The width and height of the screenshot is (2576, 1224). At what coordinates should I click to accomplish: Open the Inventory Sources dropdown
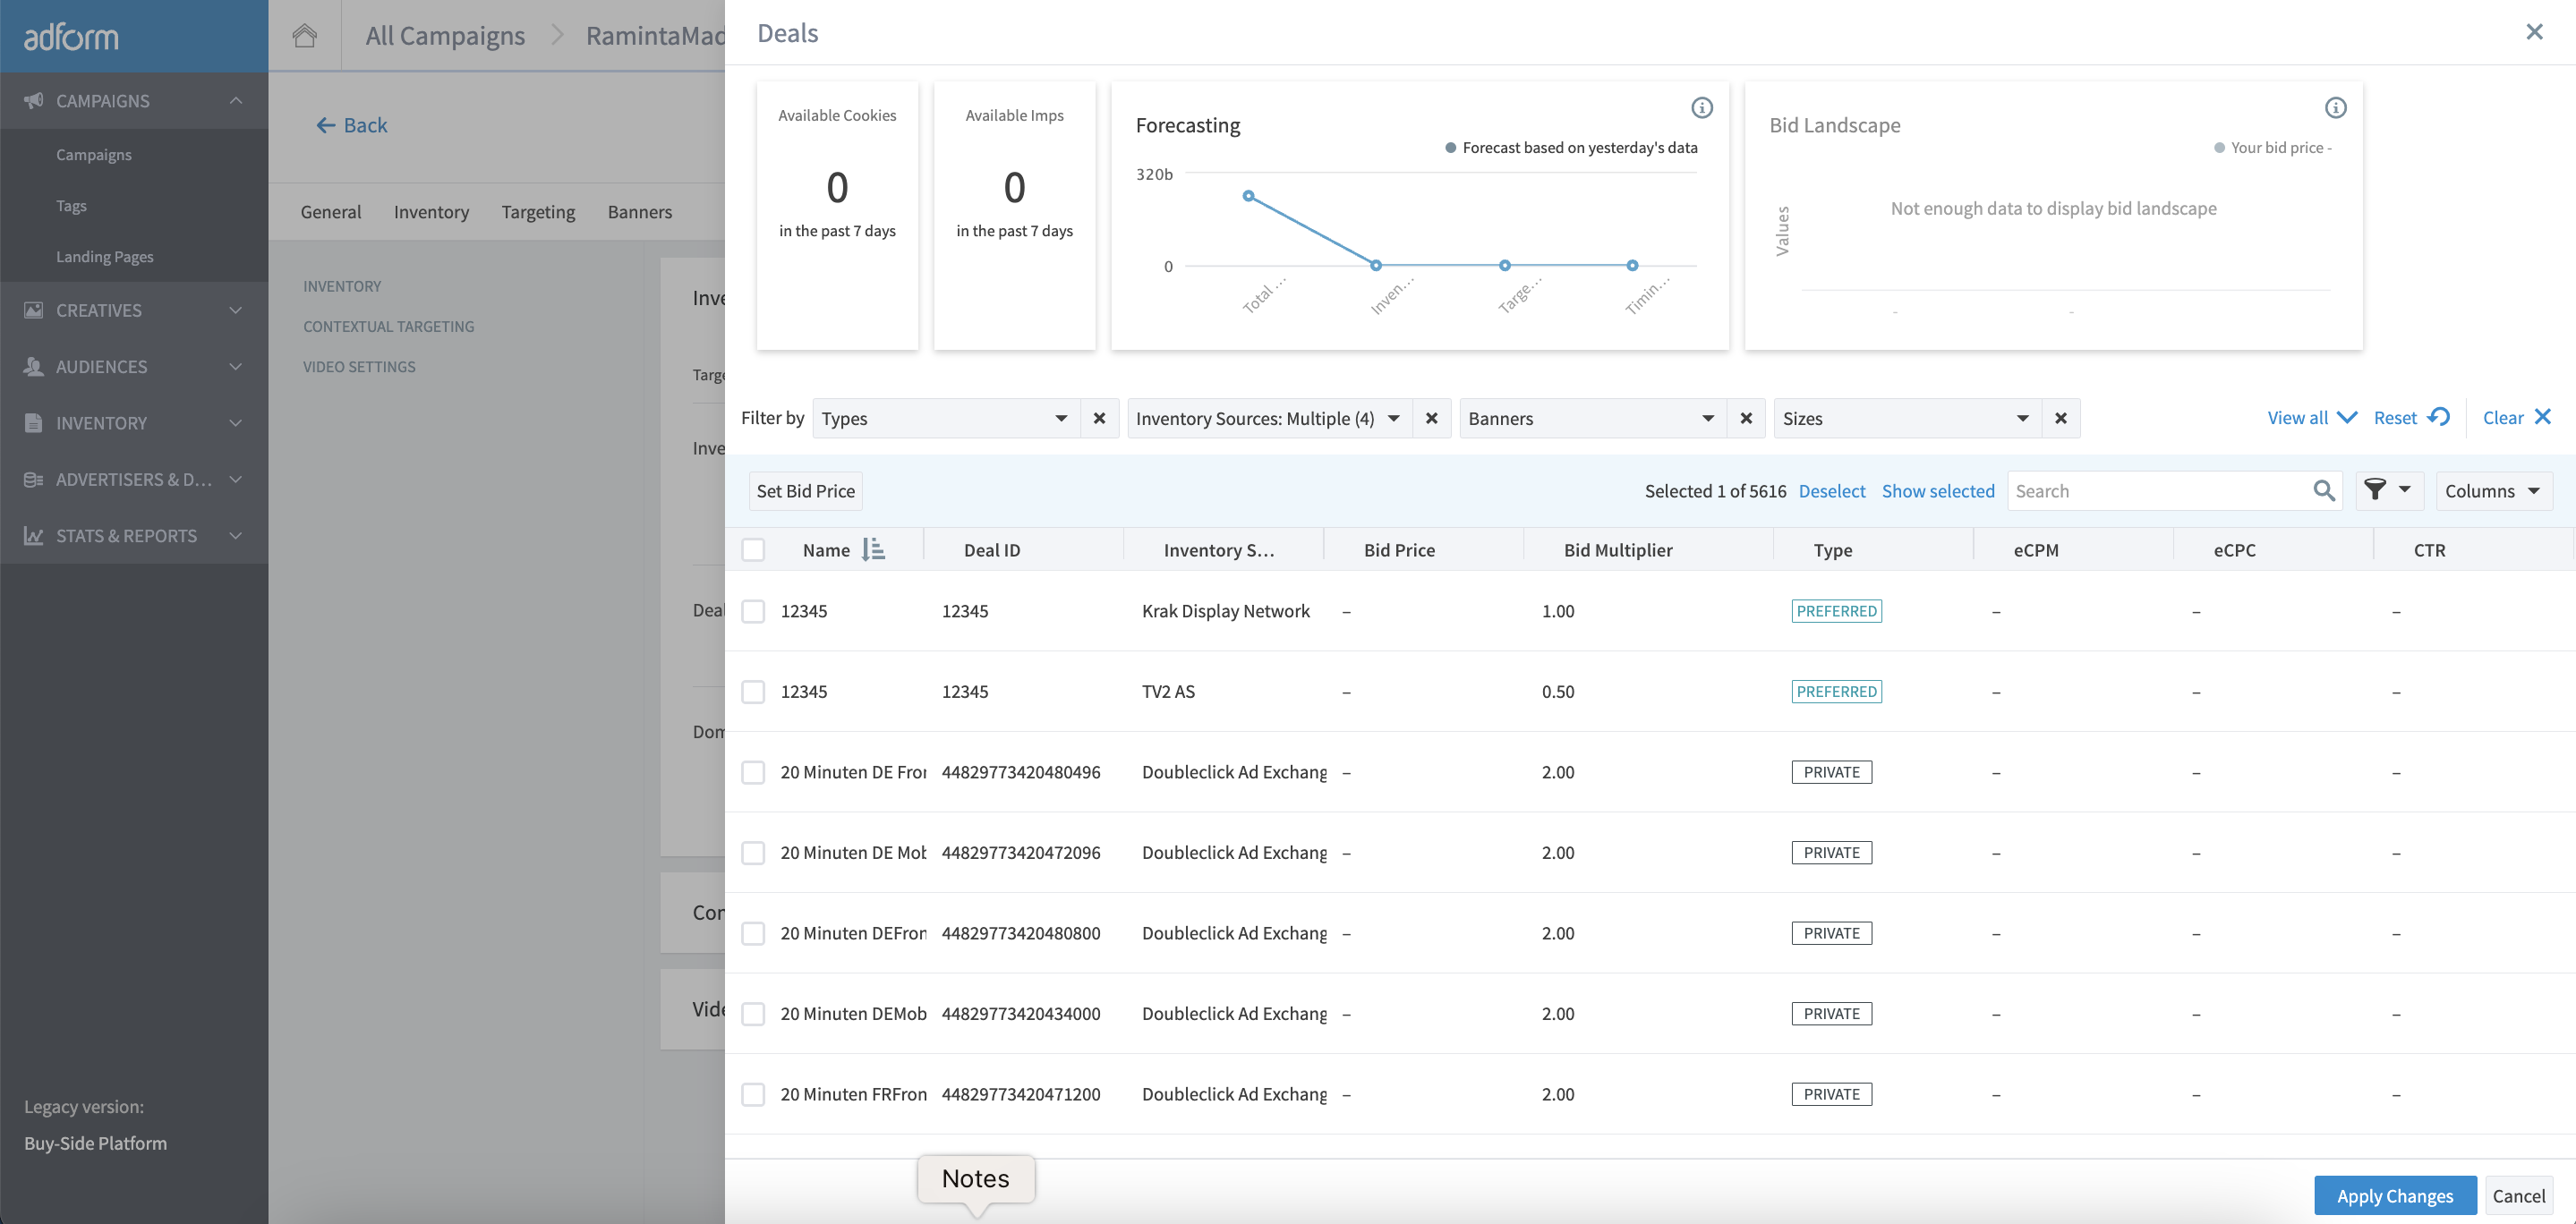coord(1269,418)
